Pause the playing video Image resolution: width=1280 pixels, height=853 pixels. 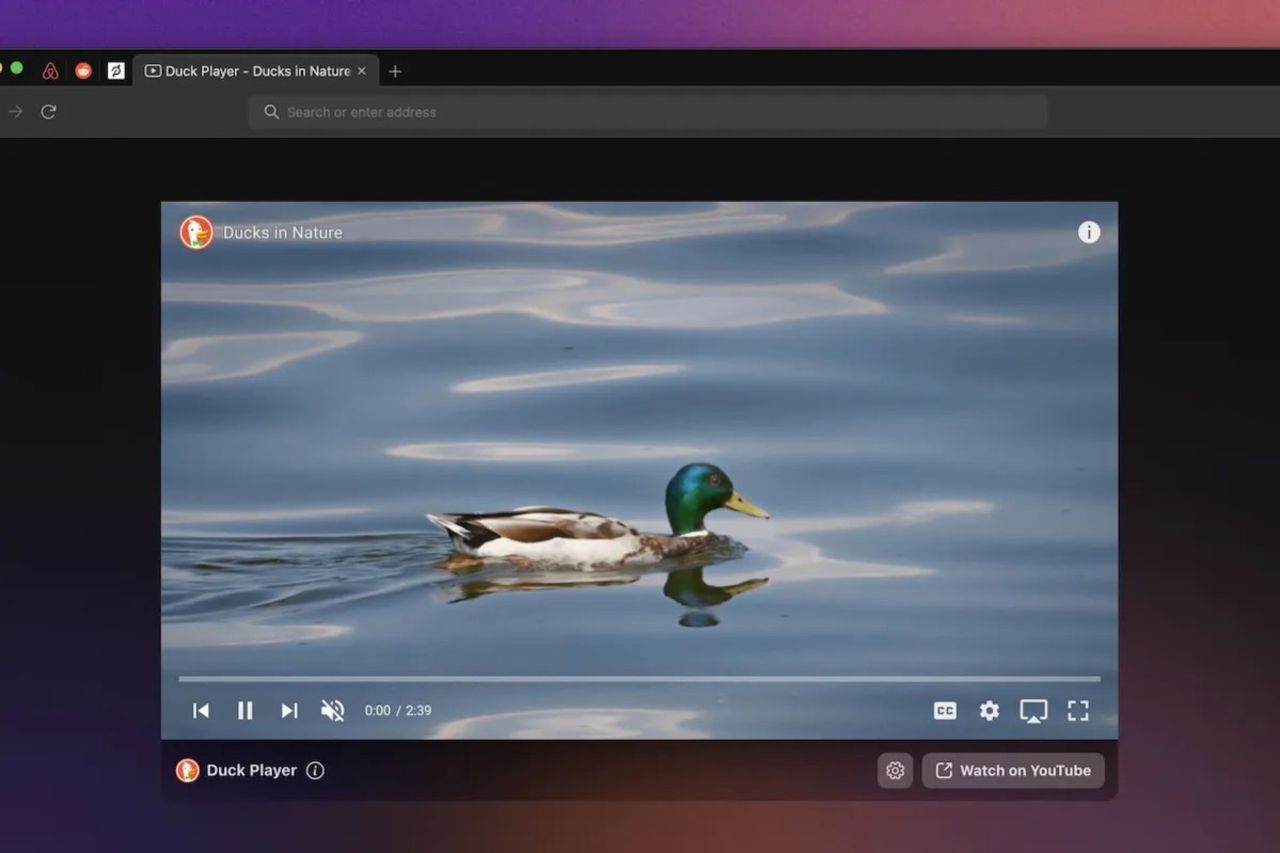(245, 710)
